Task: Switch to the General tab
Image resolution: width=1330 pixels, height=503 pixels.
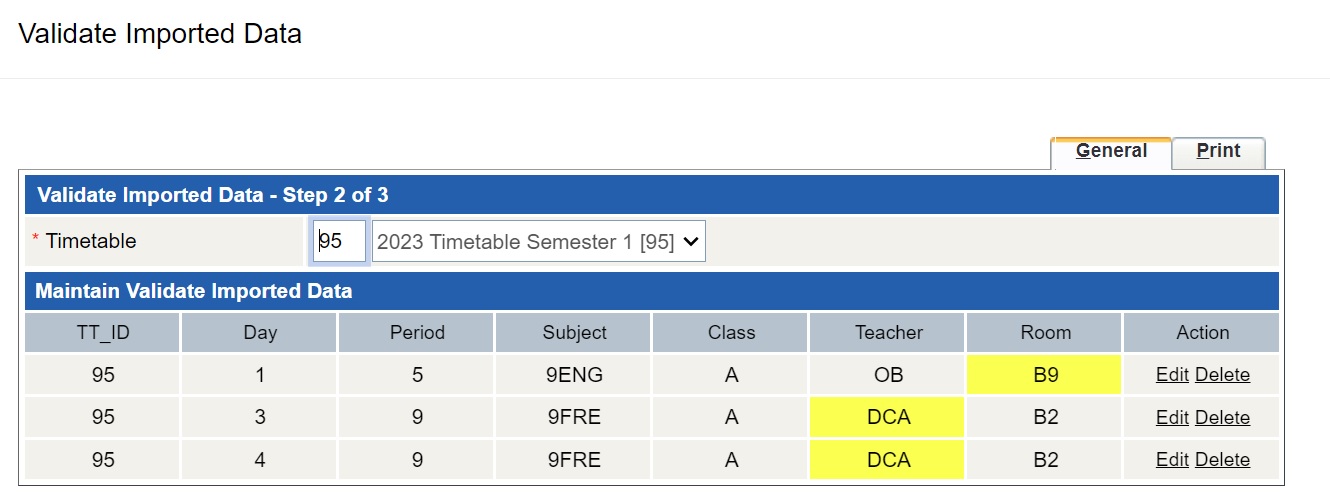Action: point(1111,152)
